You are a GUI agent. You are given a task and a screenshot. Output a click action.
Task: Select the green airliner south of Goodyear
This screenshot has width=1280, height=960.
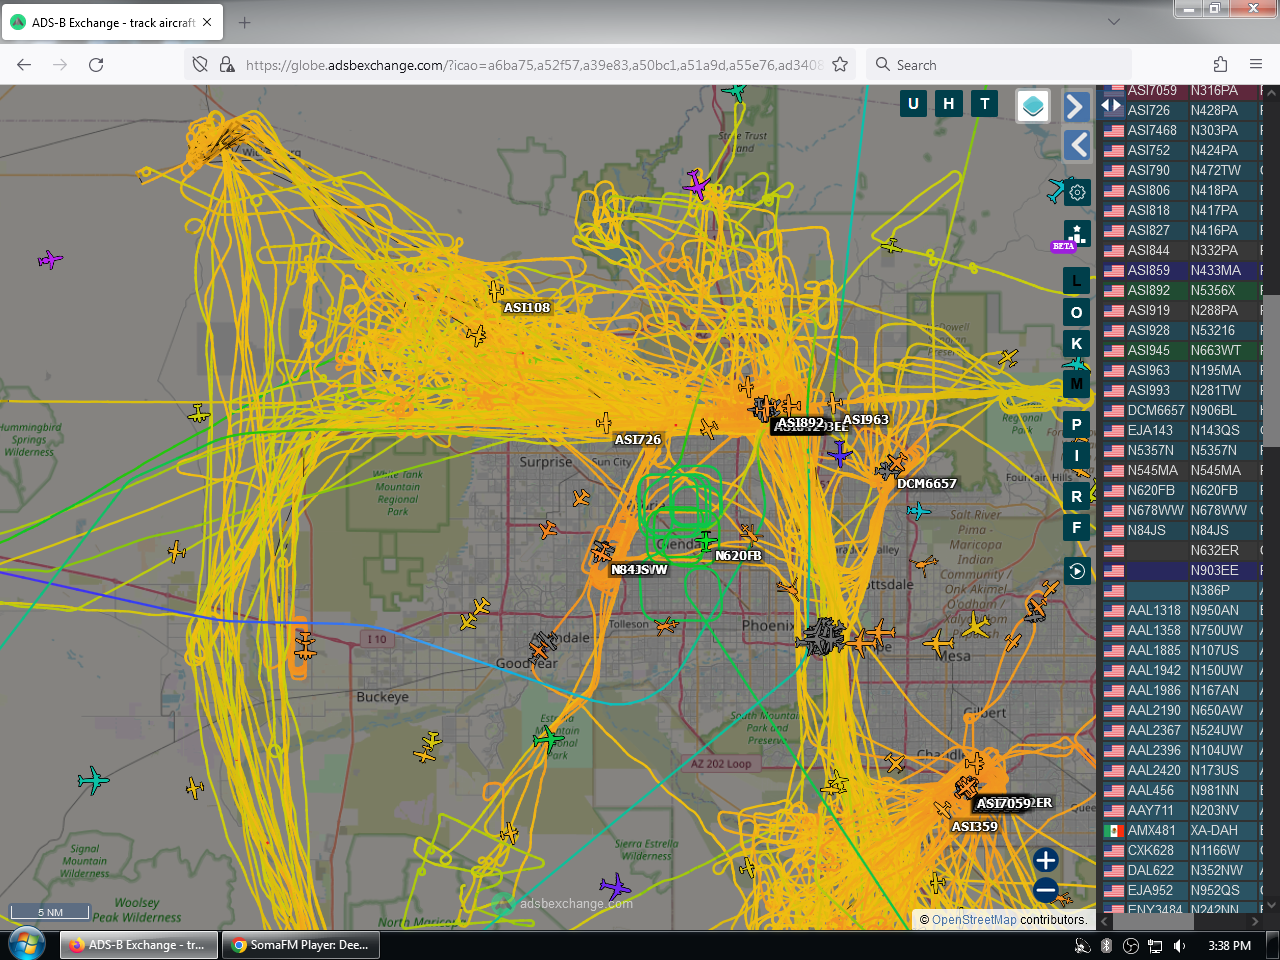[x=548, y=739]
